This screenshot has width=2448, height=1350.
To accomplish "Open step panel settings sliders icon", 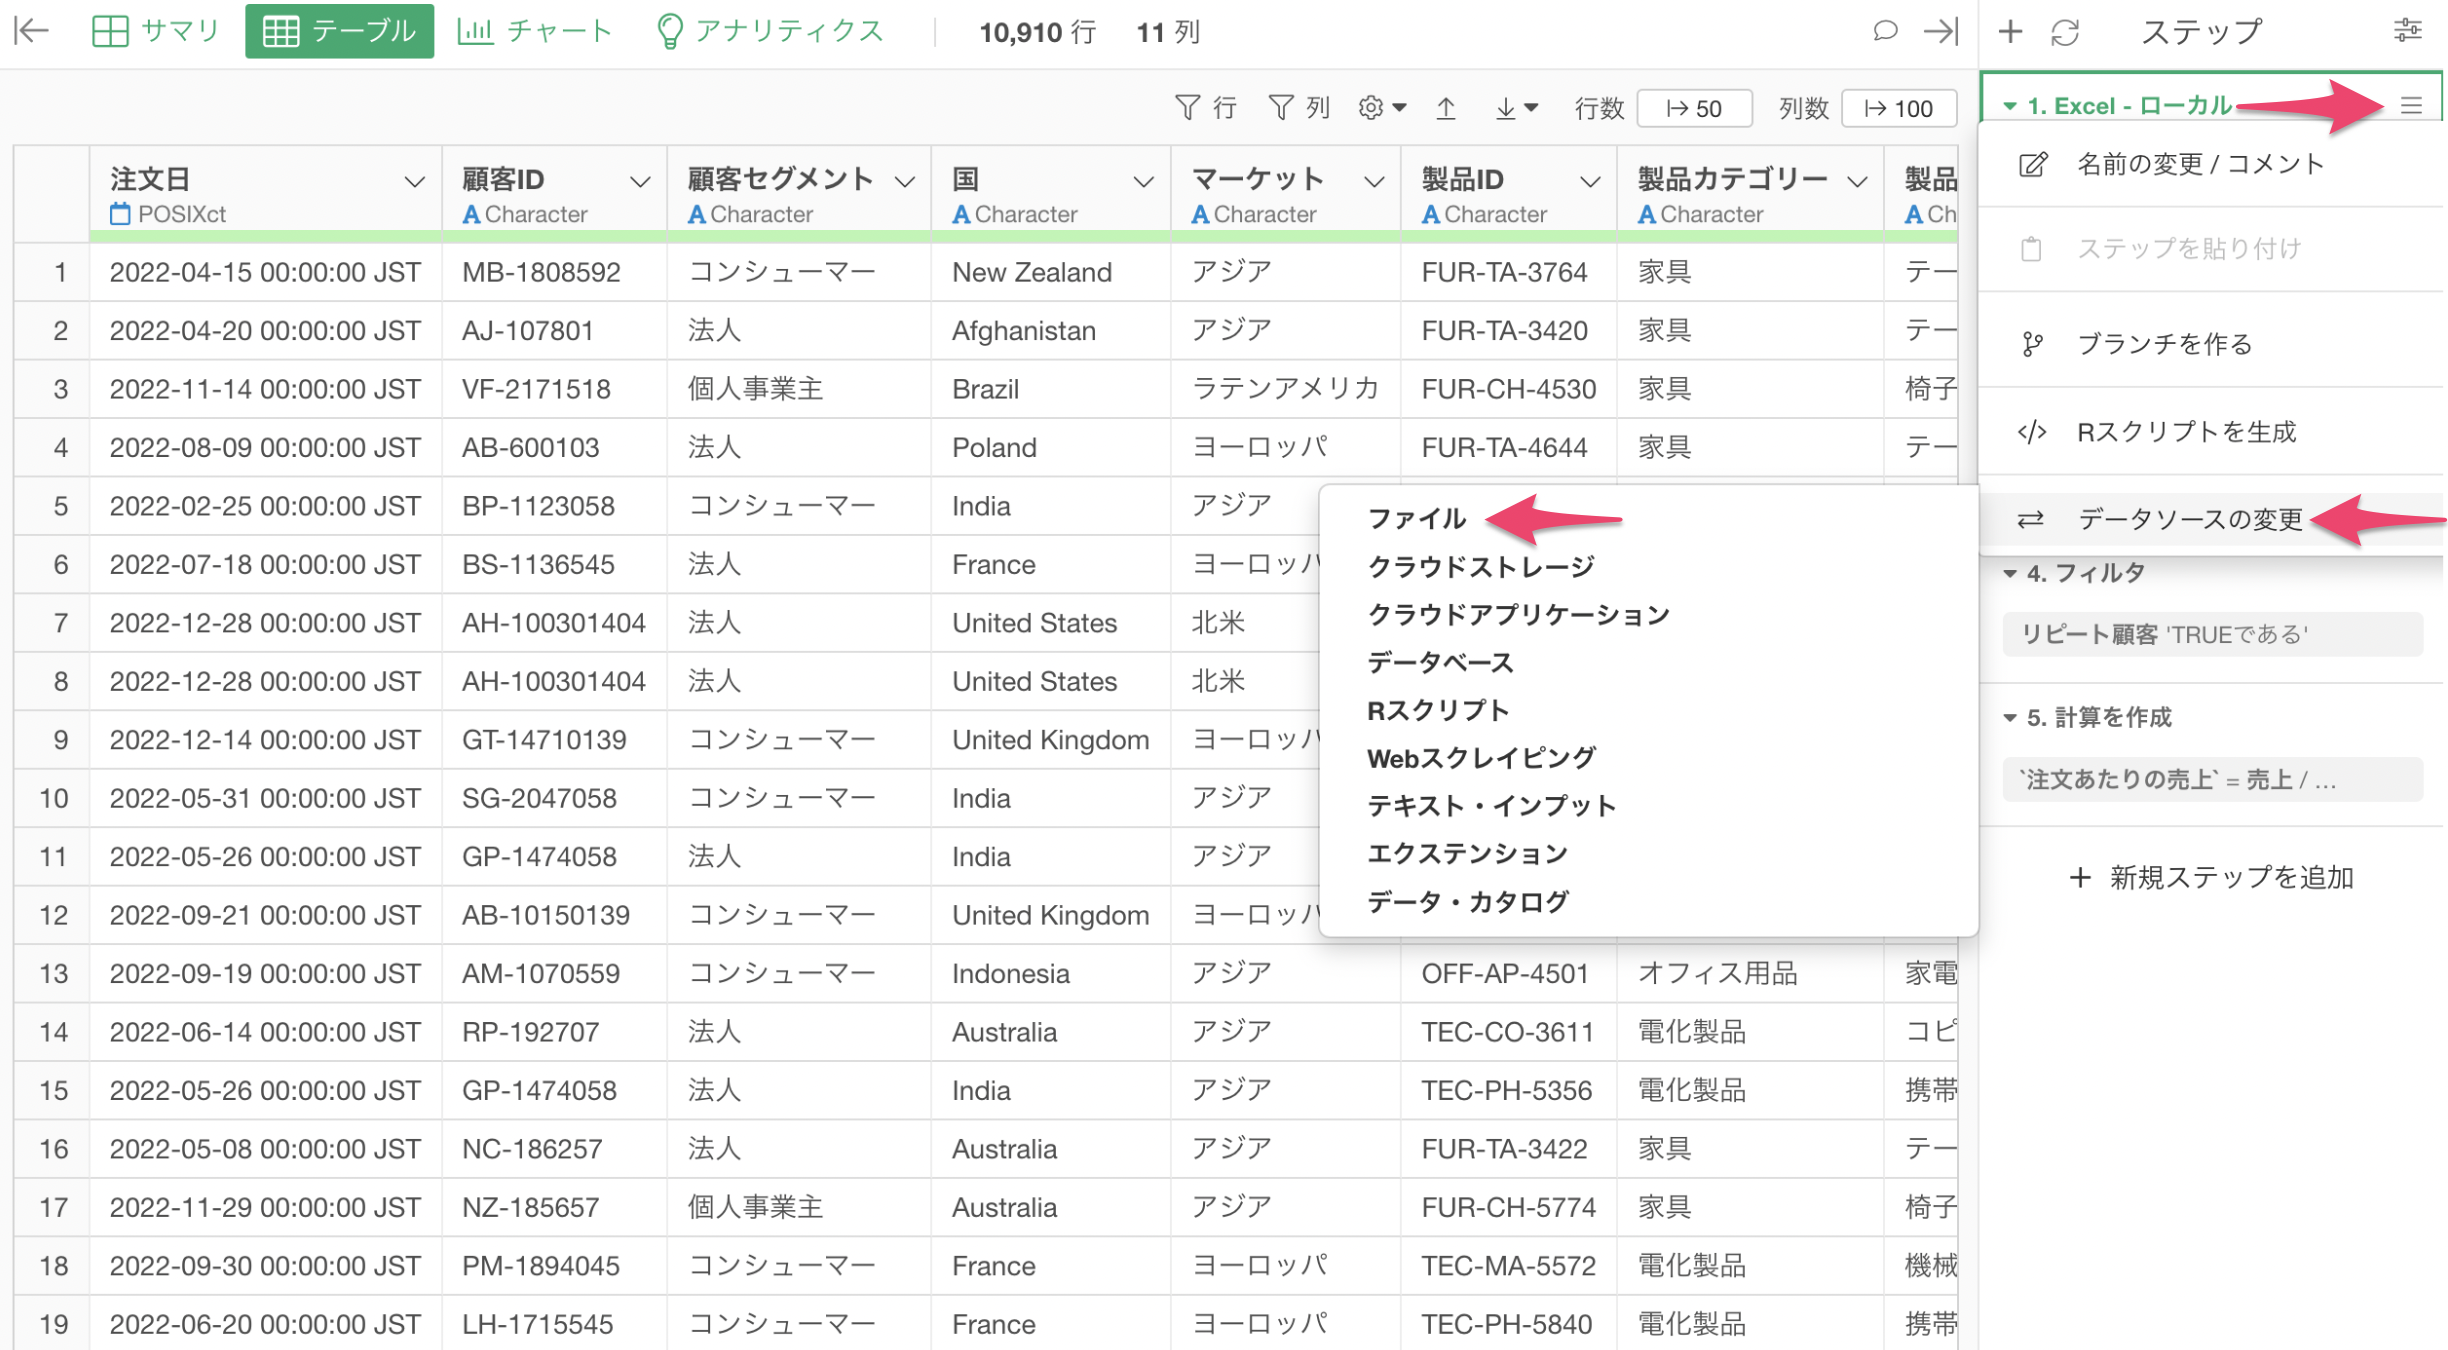I will pyautogui.click(x=2408, y=31).
